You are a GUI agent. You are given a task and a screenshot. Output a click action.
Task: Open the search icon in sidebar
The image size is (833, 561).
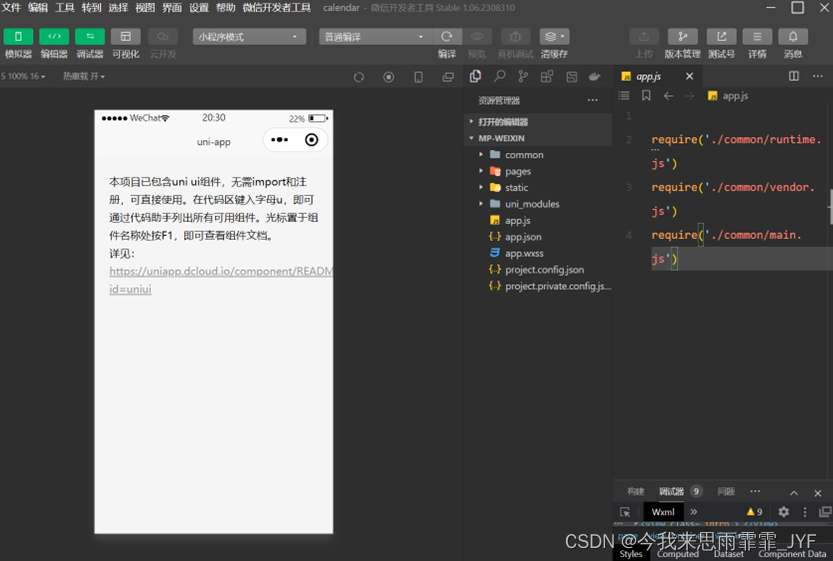(499, 76)
